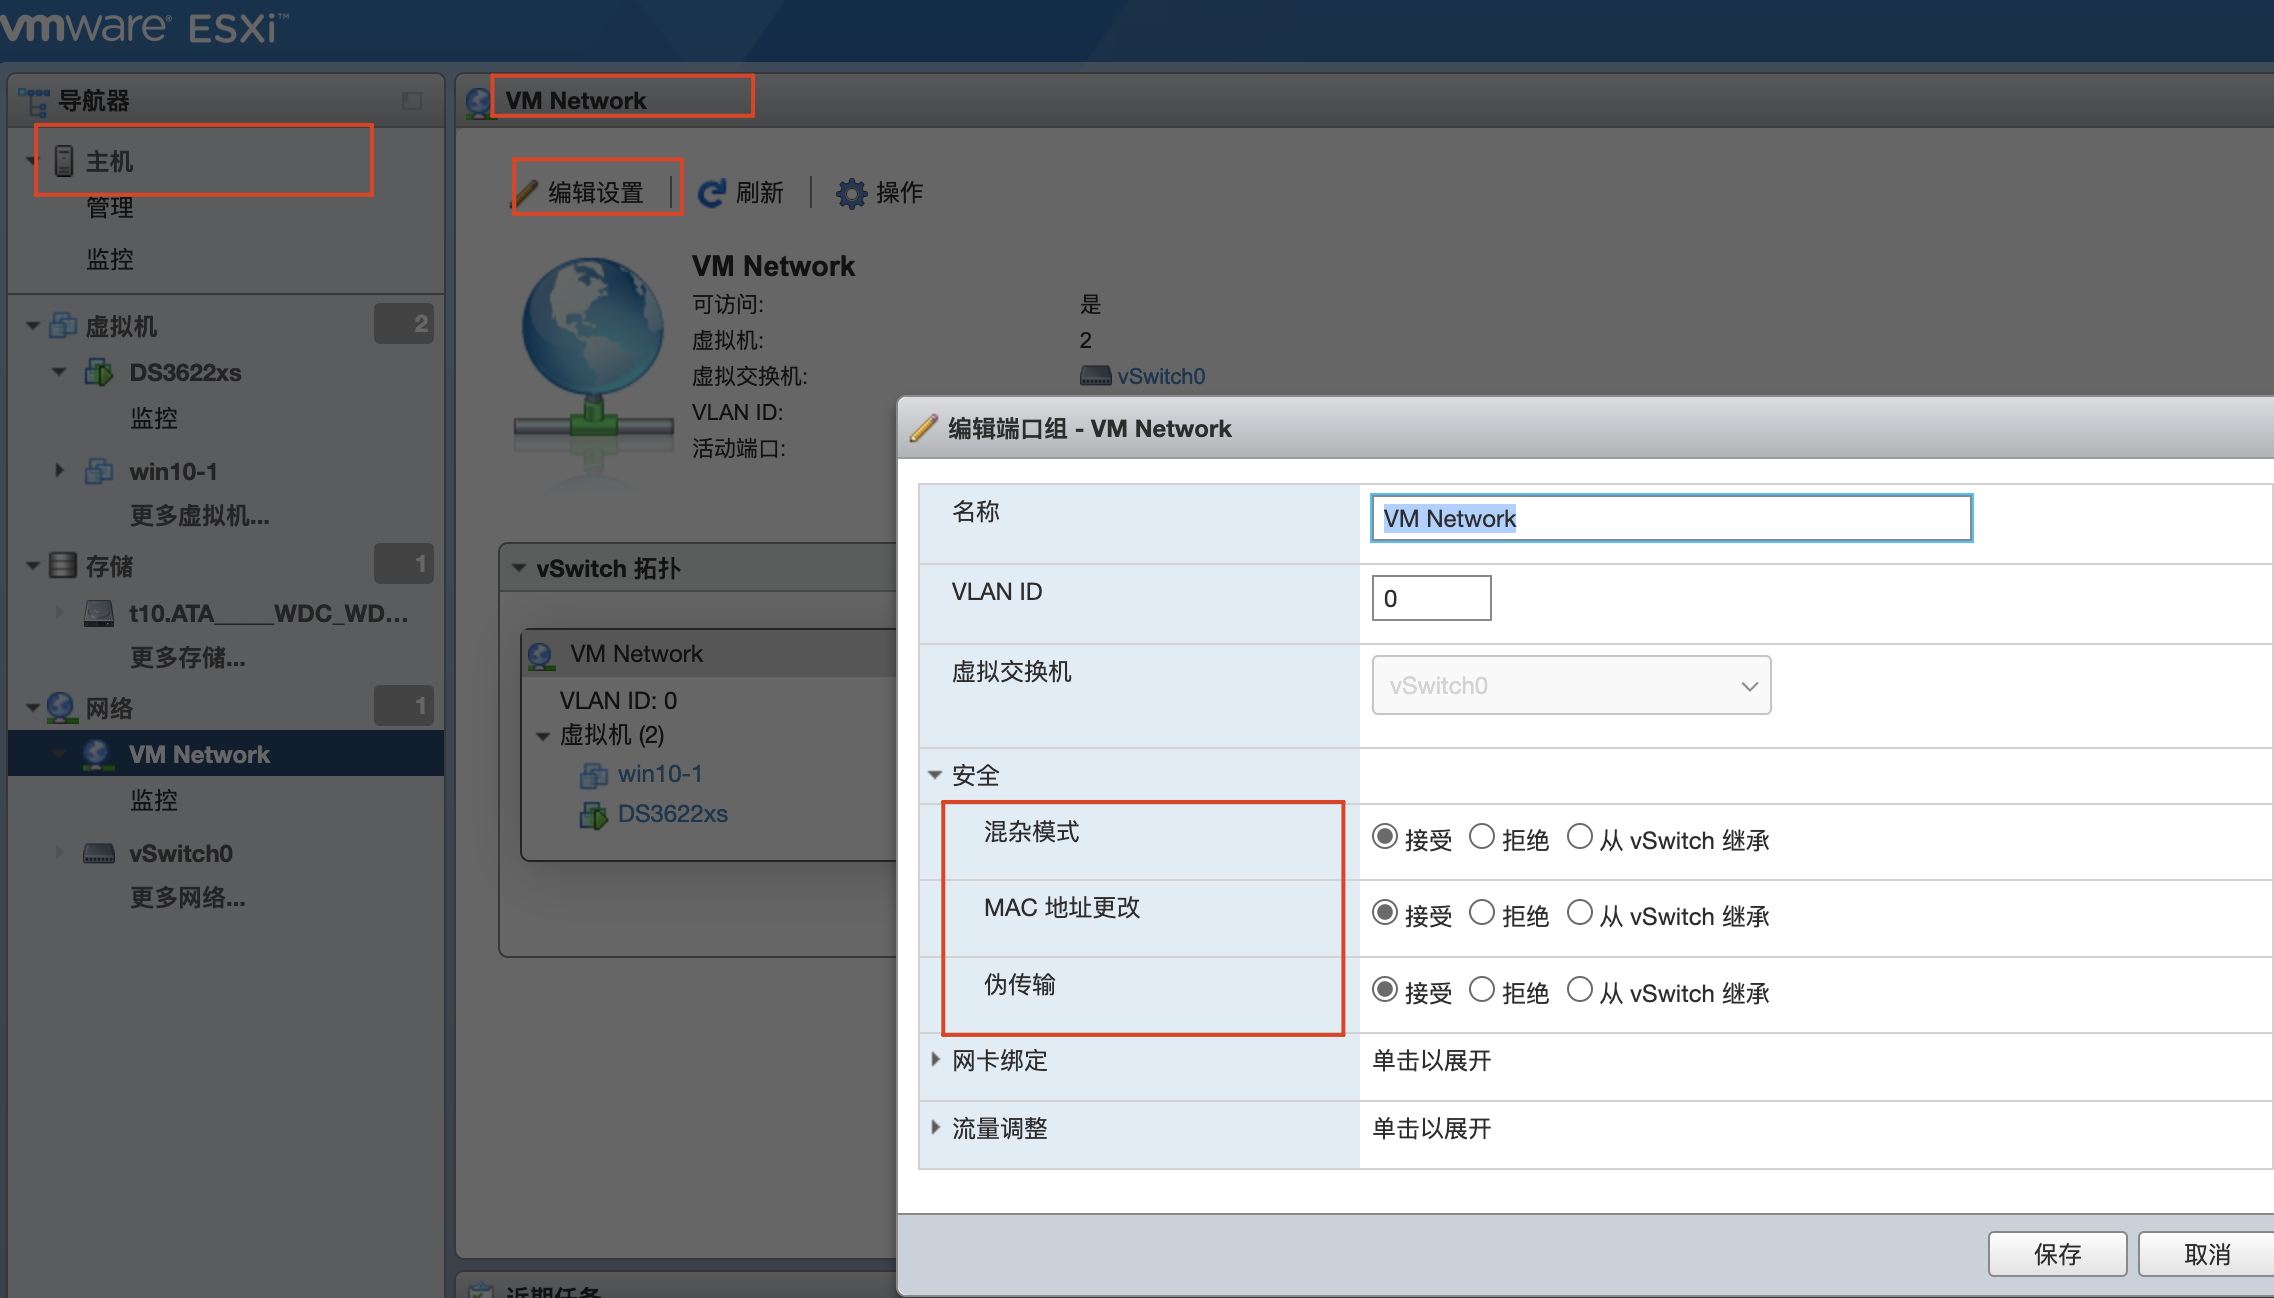Click the vSwitch0 switch icon in navigator
The height and width of the screenshot is (1298, 2274).
point(99,853)
